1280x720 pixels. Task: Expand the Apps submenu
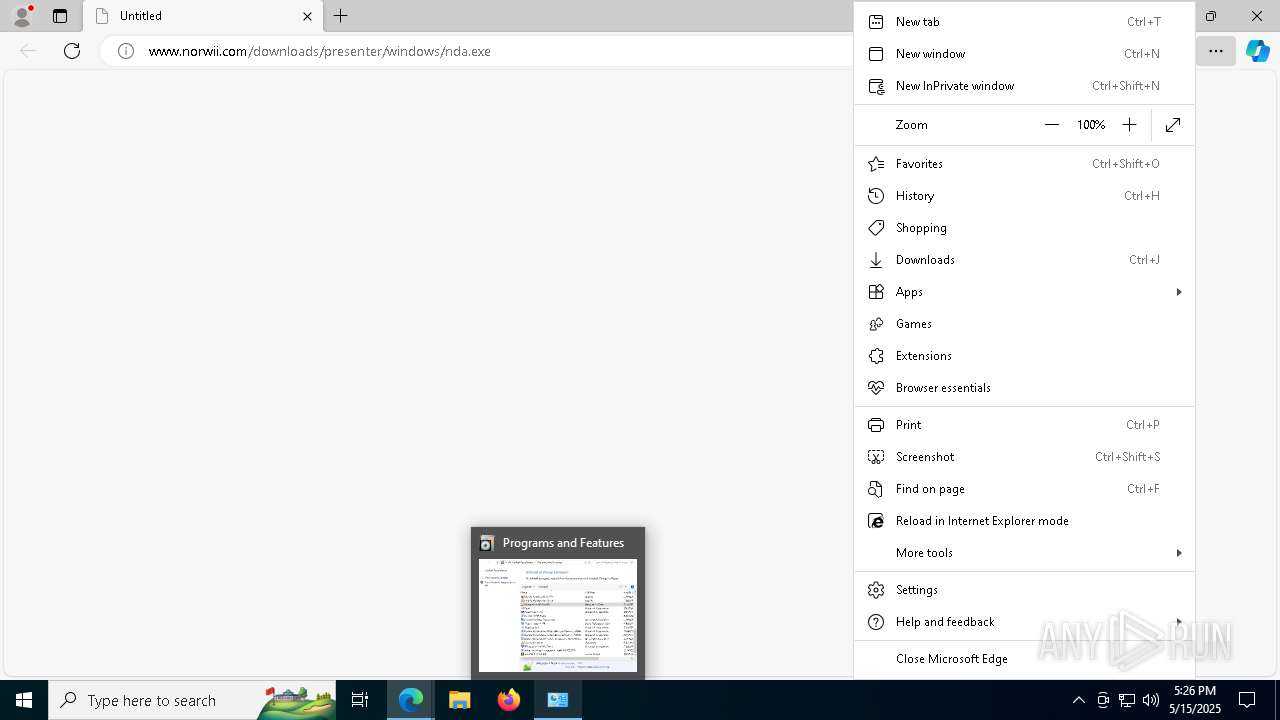[1024, 292]
